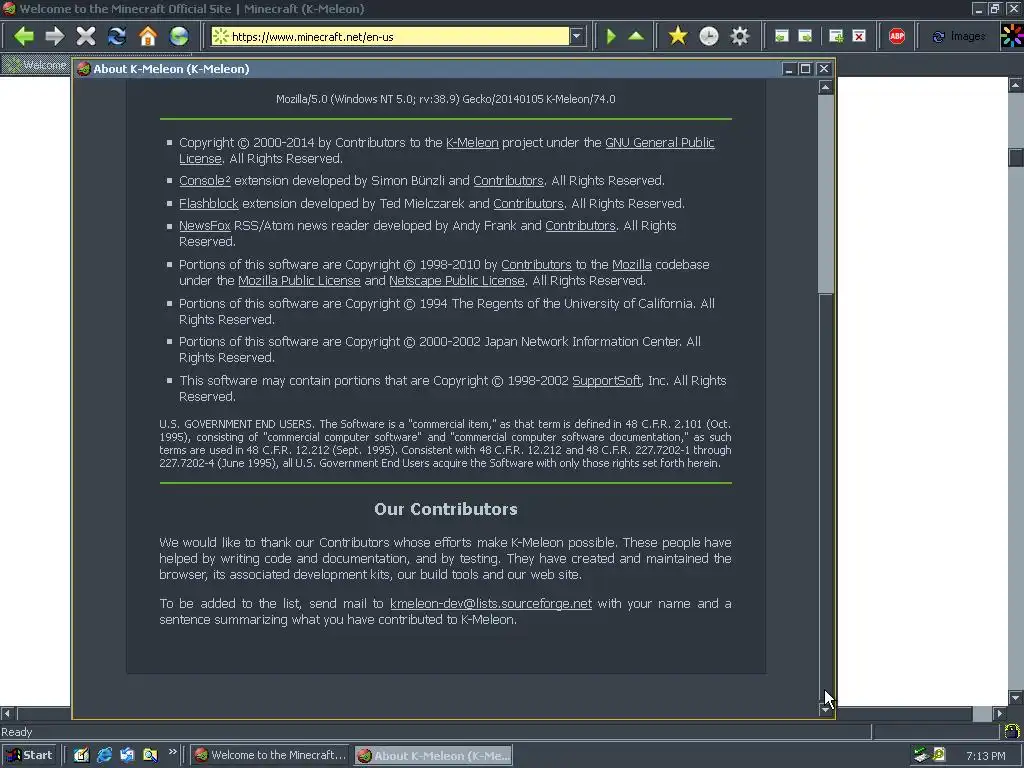Image resolution: width=1024 pixels, height=768 pixels.
Task: Follow the K-Meleon project link
Action: coord(472,142)
